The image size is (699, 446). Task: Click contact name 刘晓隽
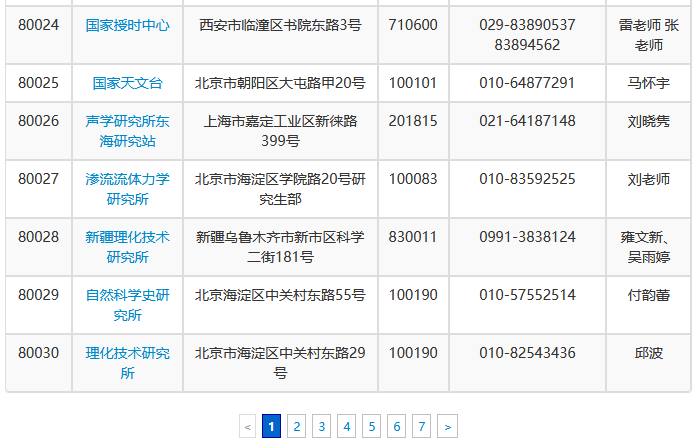pos(649,121)
